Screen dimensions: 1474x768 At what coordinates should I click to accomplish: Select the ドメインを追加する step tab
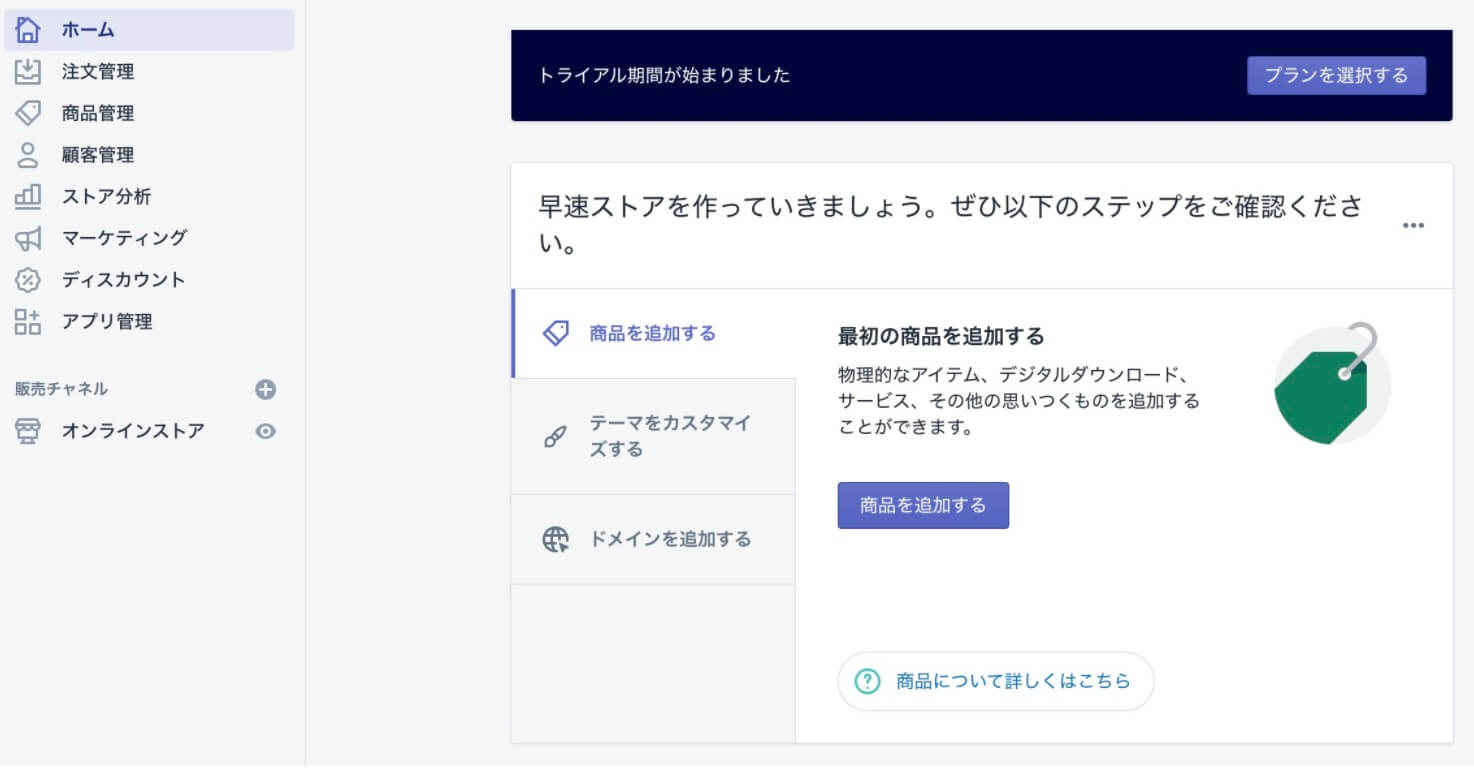click(652, 540)
